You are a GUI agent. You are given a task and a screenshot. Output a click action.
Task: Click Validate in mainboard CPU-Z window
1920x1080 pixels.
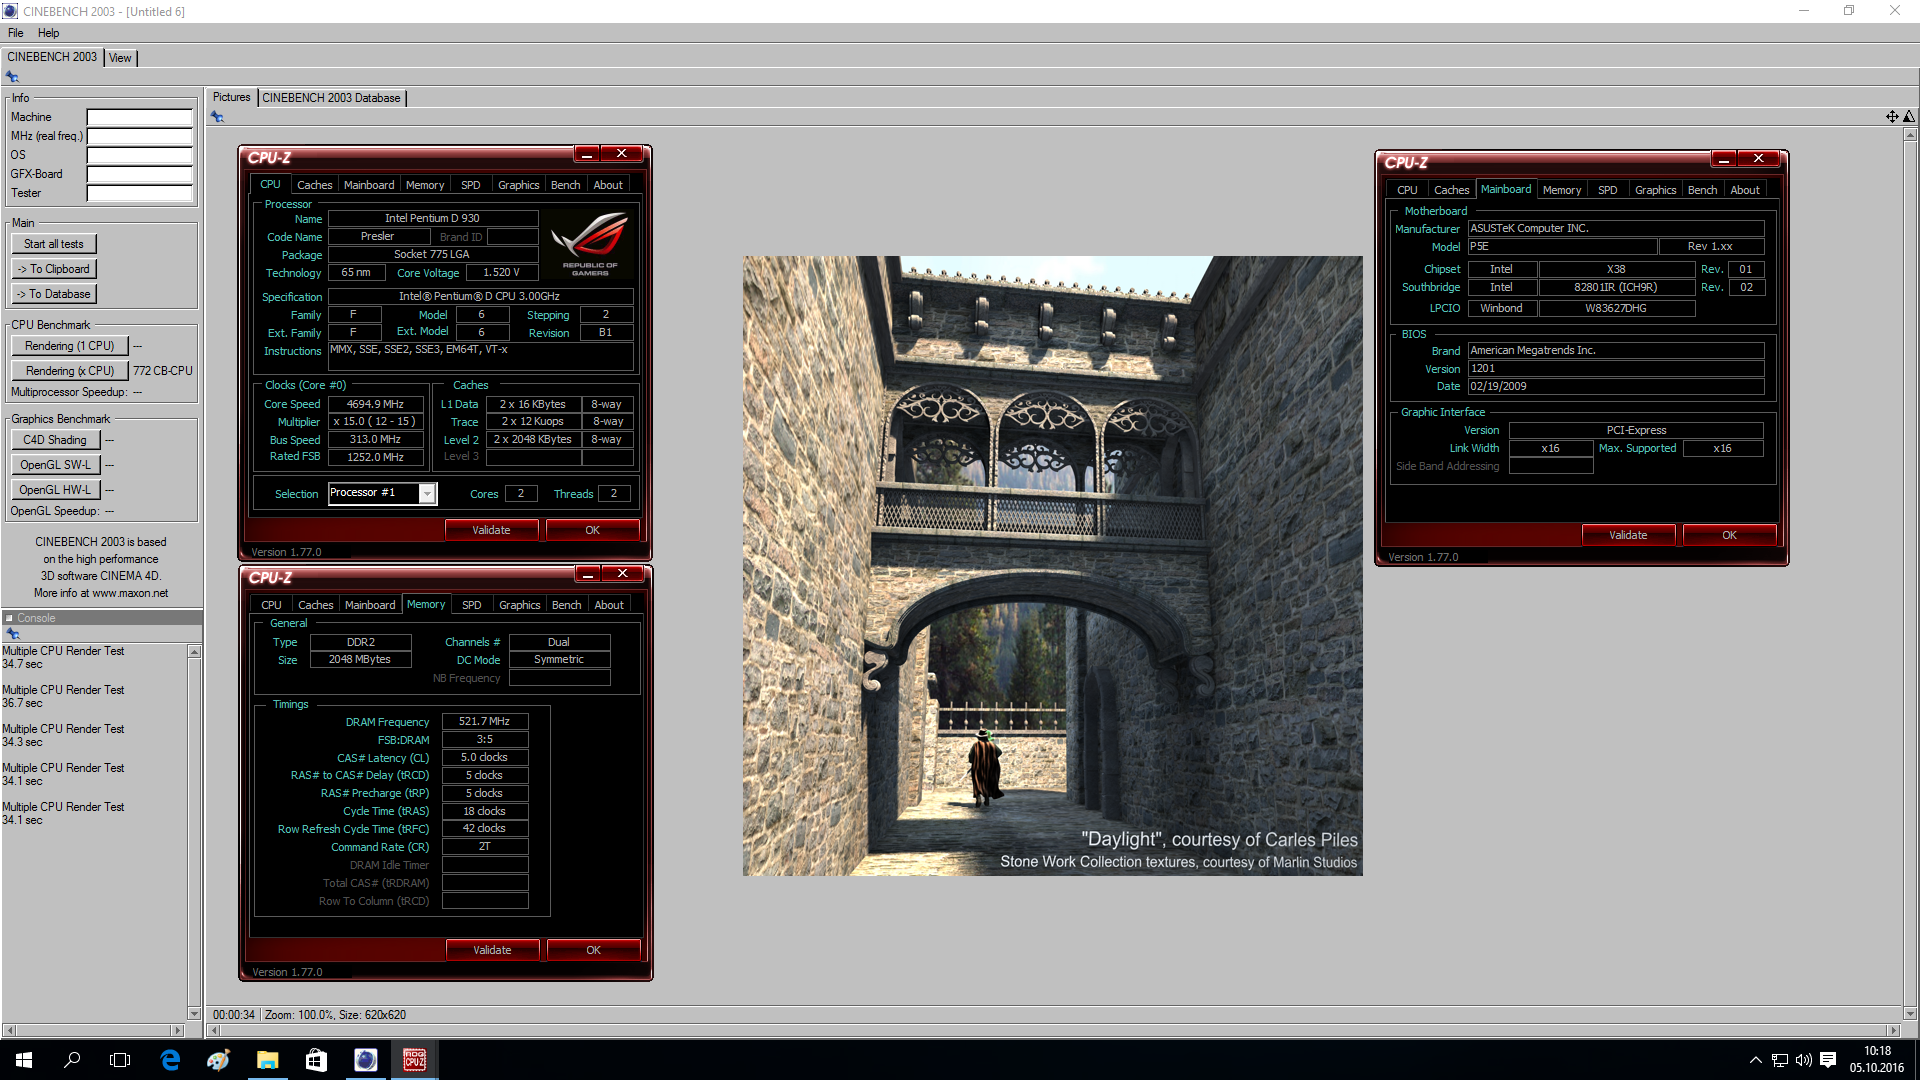pos(1628,535)
